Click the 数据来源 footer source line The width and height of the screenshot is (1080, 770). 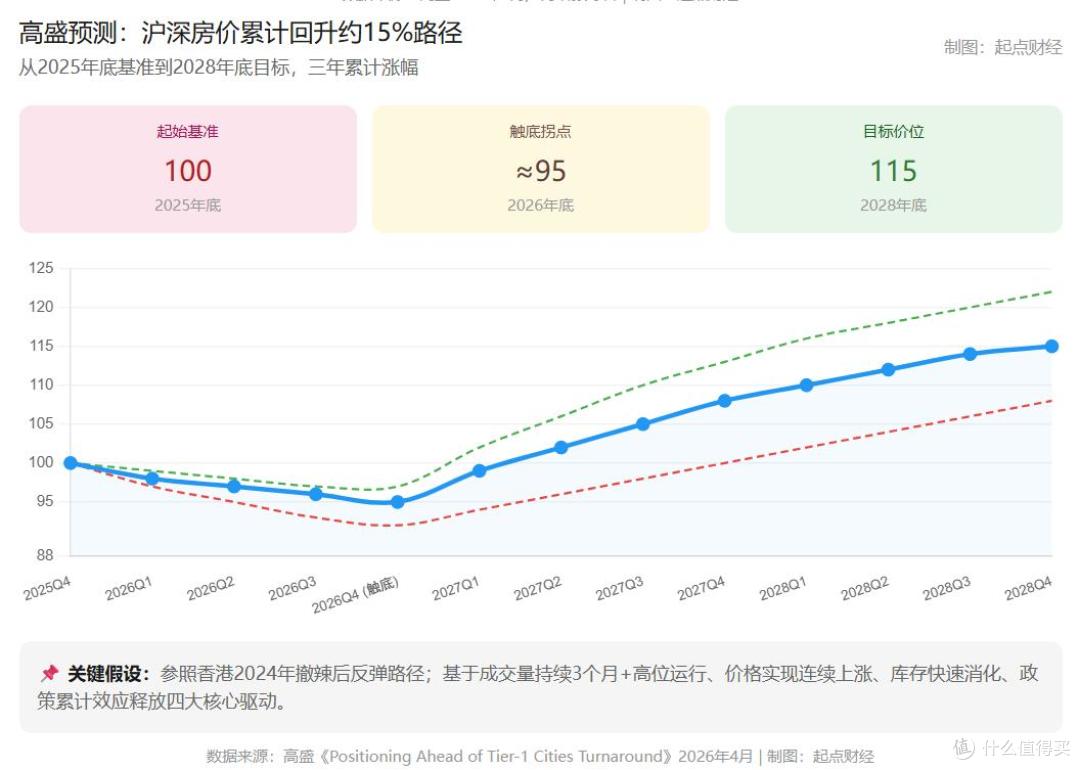[540, 756]
